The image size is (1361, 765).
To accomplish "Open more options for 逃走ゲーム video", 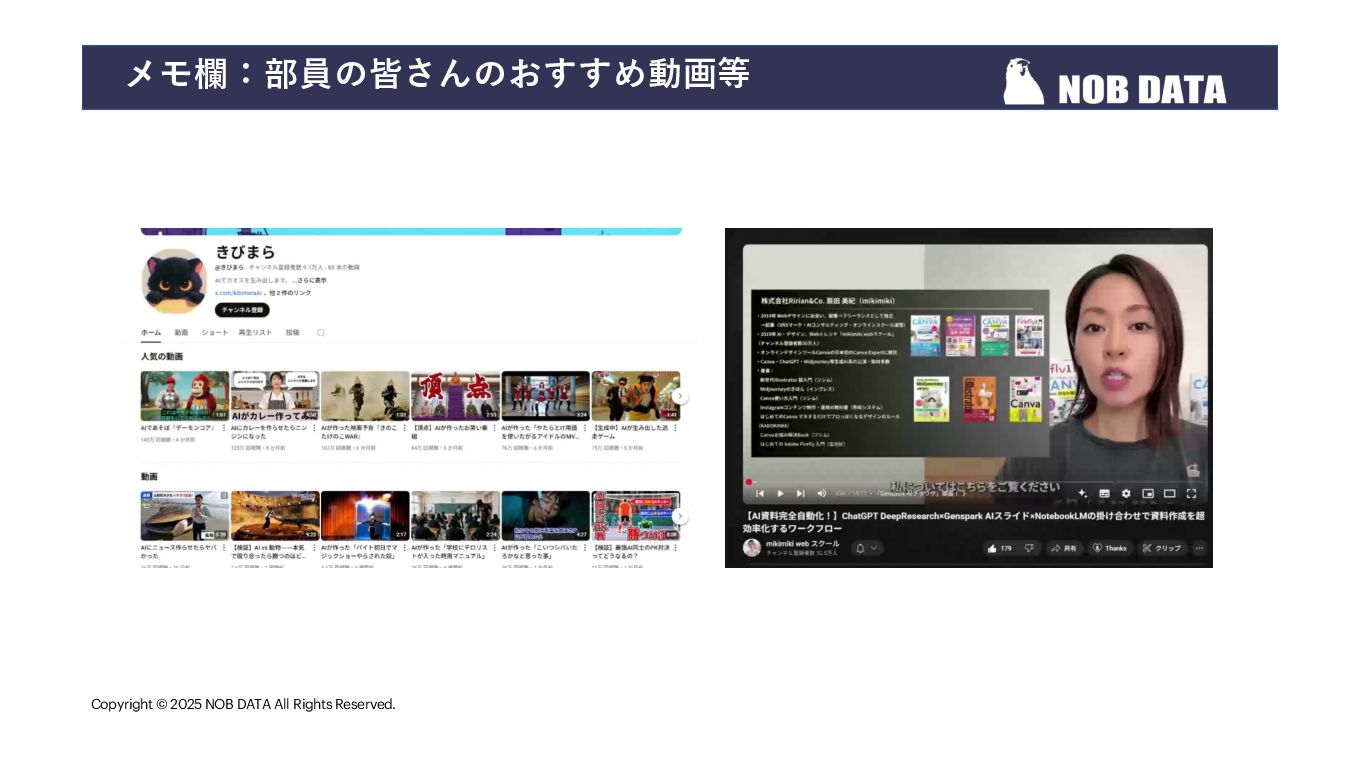I will [x=675, y=428].
